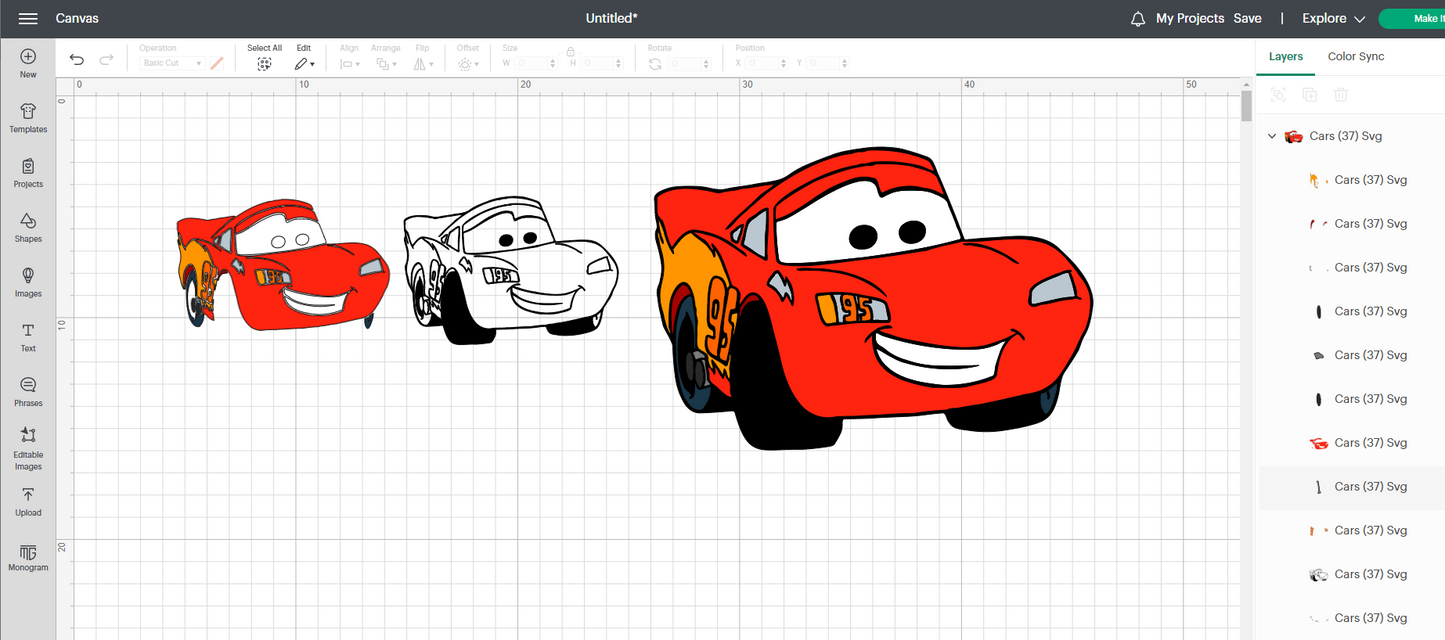Switch to the Layers tab
Screen dimensions: 1445x640
pos(1286,57)
